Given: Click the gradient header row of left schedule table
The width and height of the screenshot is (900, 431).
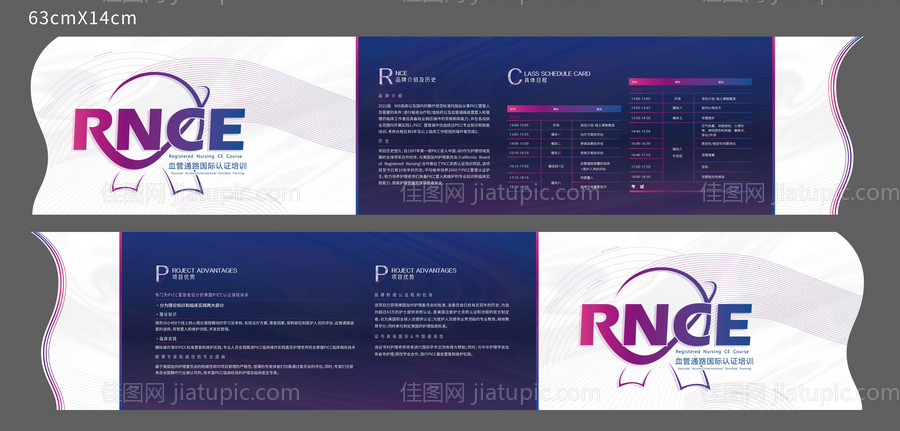Looking at the screenshot, I should [x=563, y=107].
